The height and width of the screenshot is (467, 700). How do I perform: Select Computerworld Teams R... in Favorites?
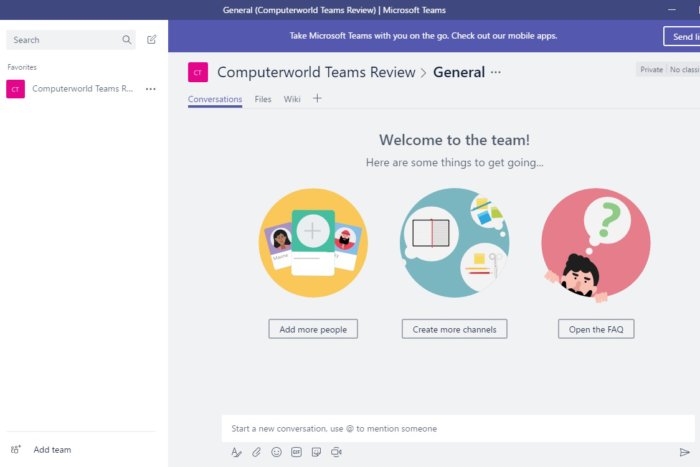pos(83,89)
